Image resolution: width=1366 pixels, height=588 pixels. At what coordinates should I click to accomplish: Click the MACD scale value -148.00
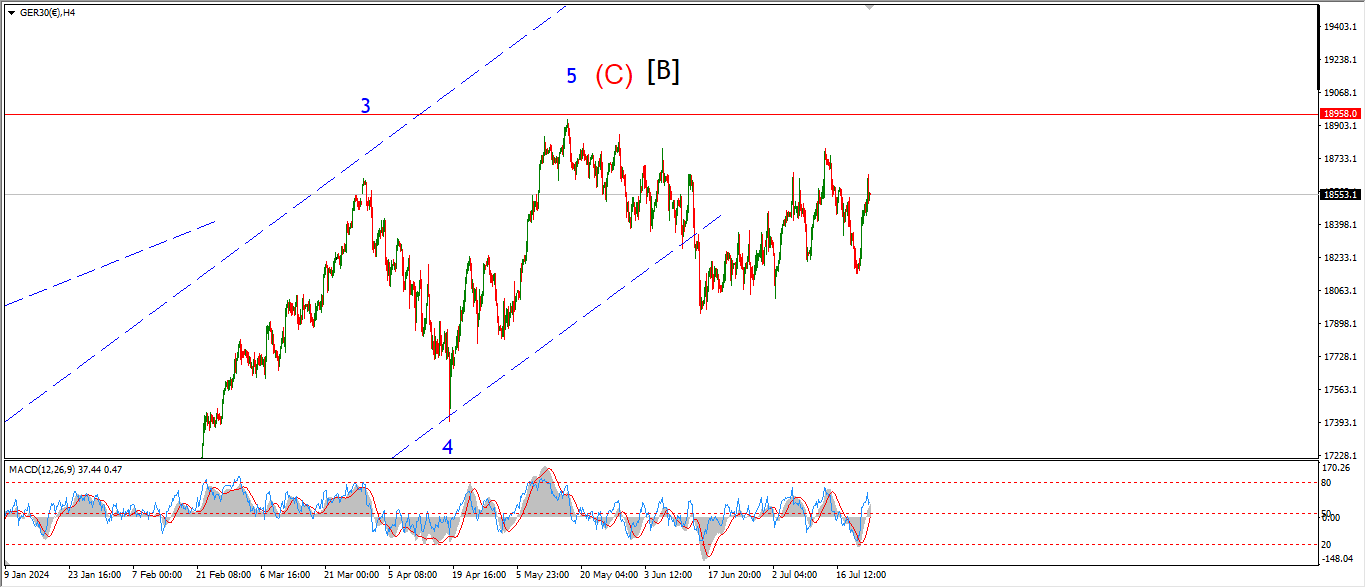[1337, 561]
